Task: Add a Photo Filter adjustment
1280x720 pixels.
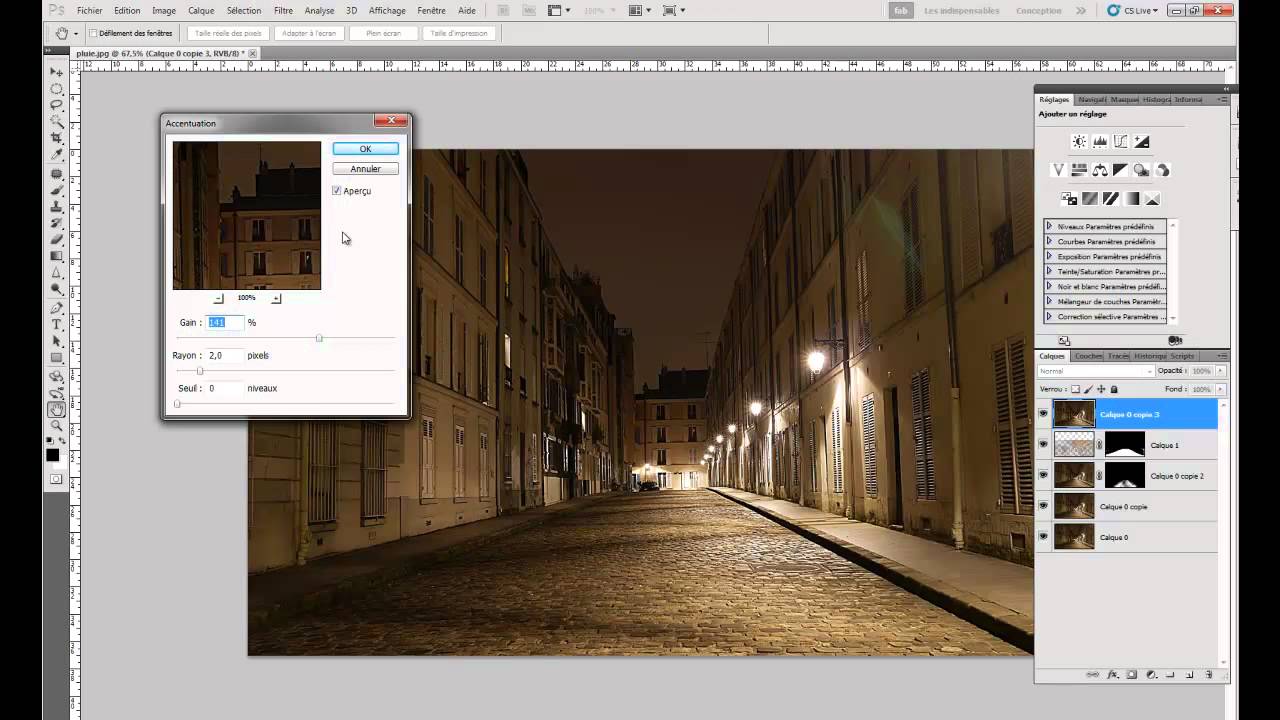Action: point(1141,170)
